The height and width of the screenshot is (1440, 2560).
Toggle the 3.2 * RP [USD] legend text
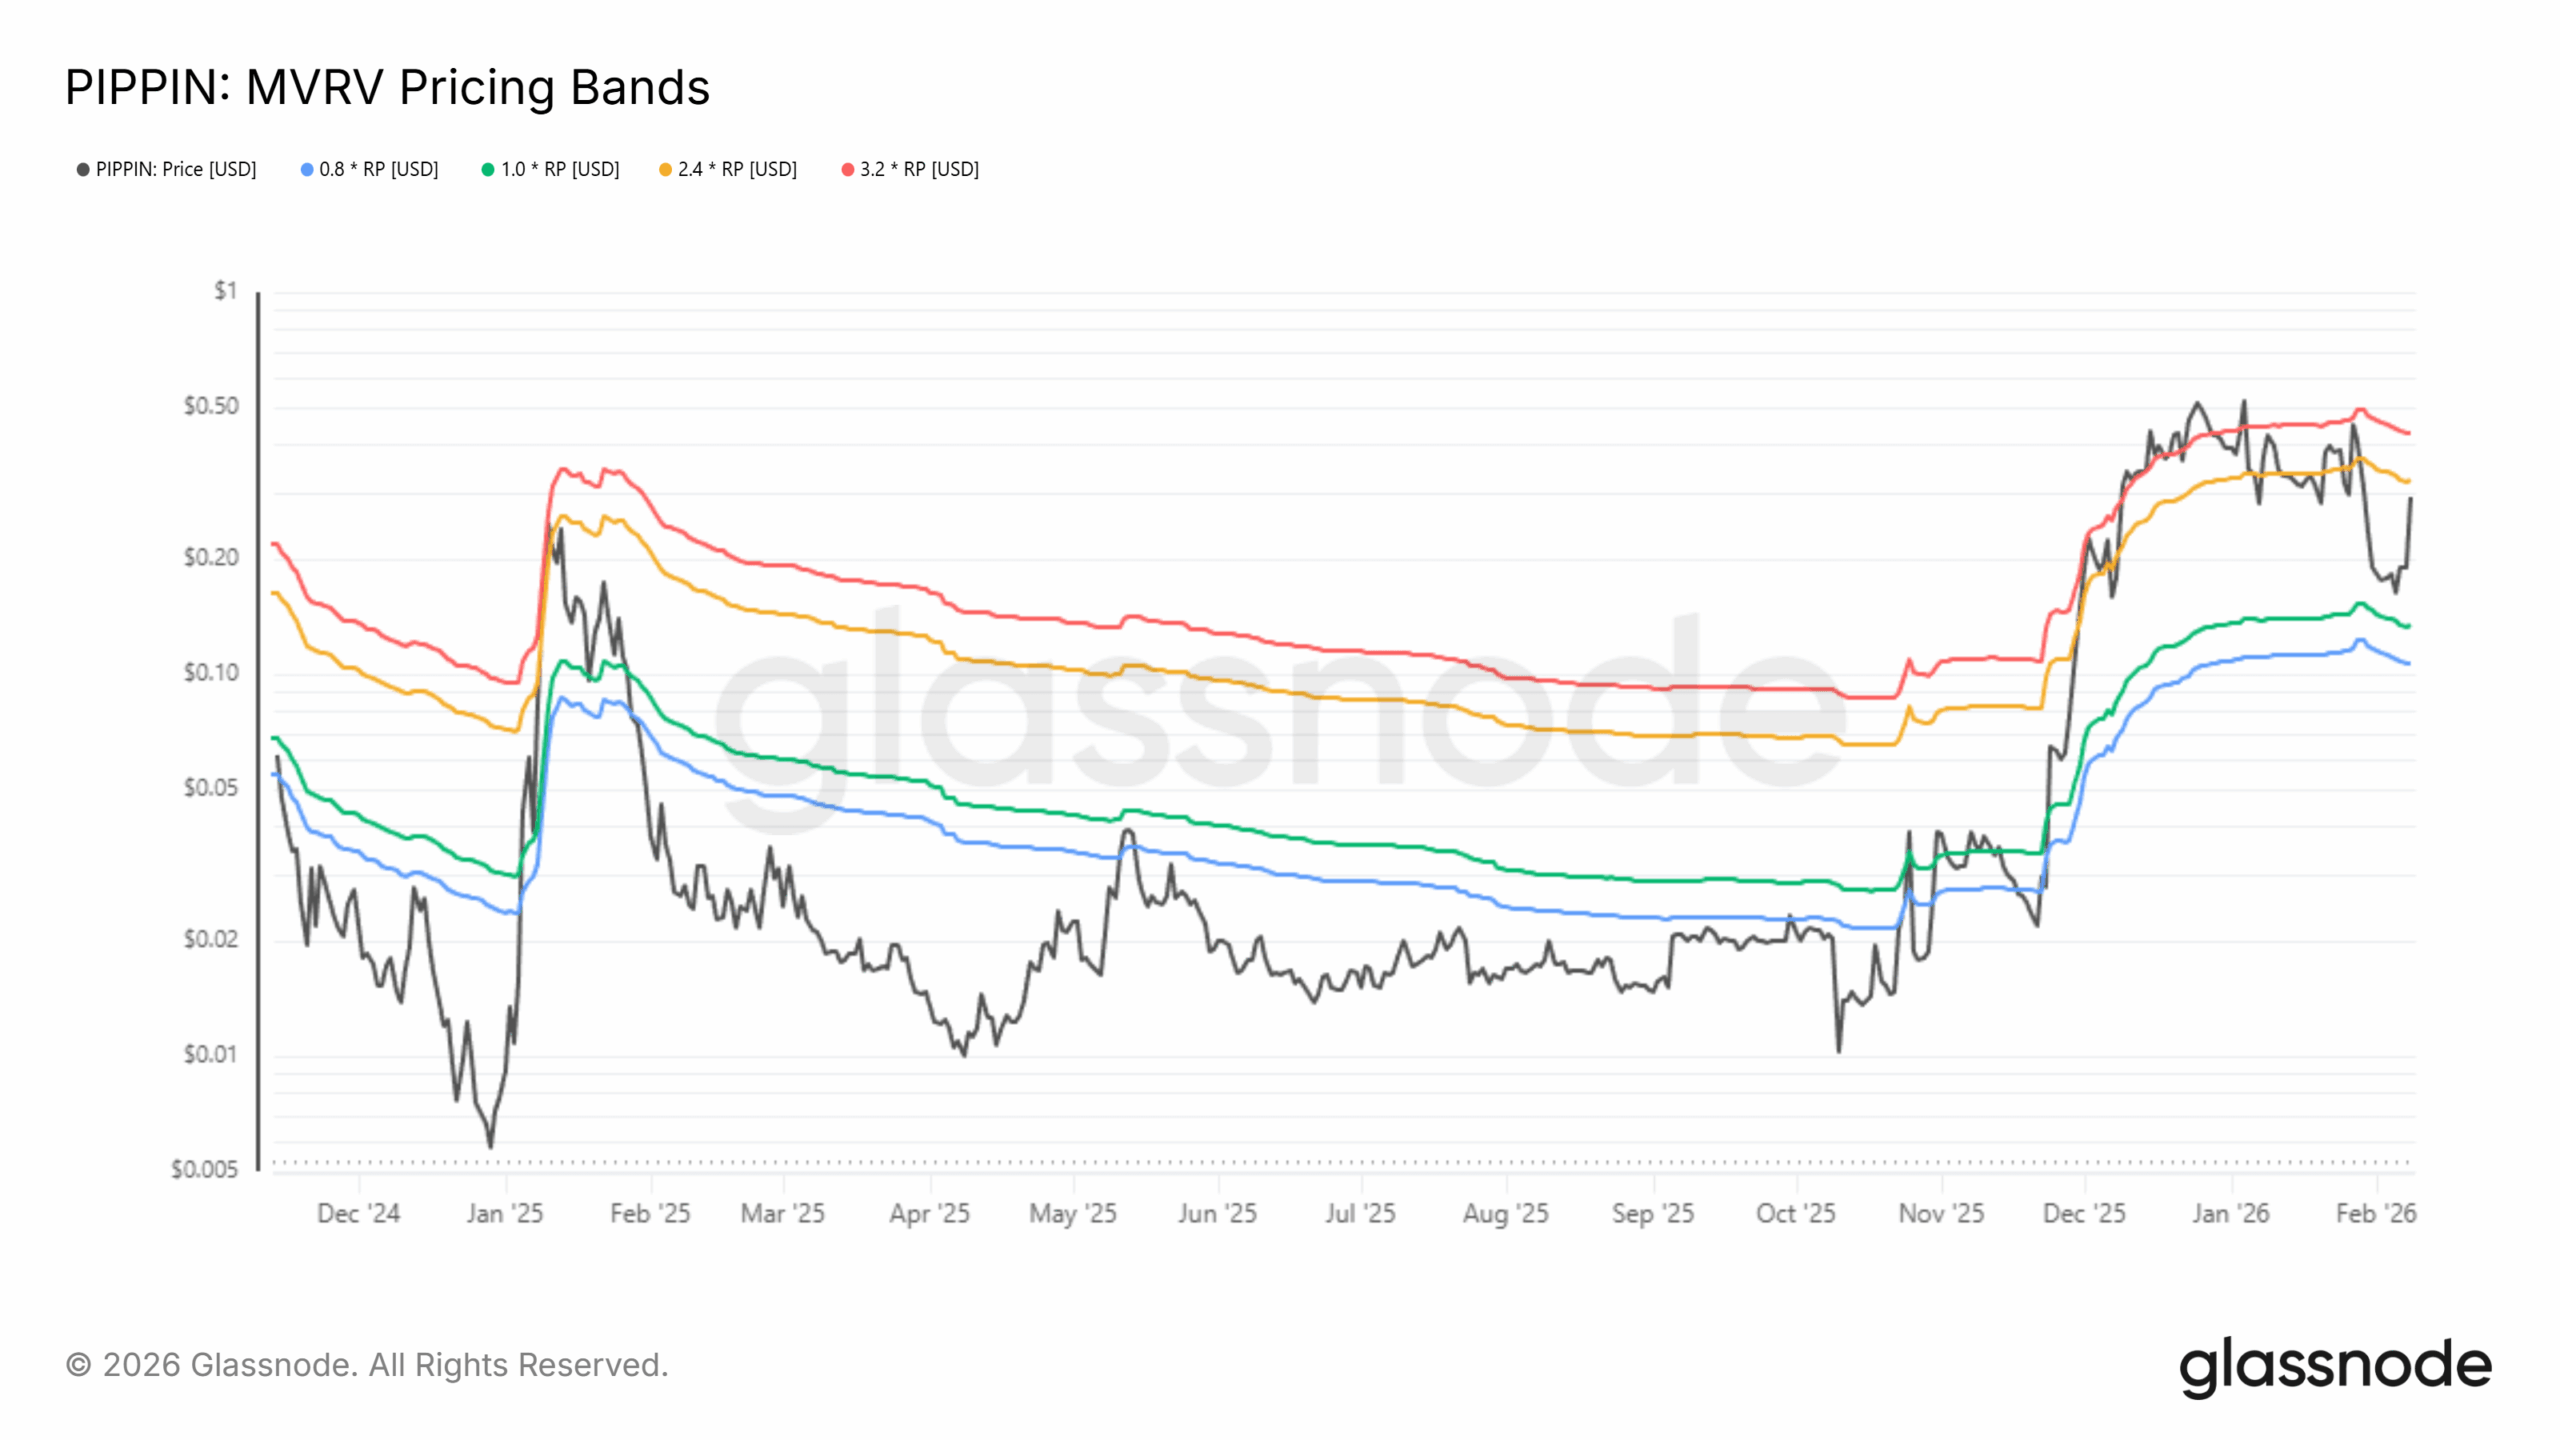[x=919, y=170]
